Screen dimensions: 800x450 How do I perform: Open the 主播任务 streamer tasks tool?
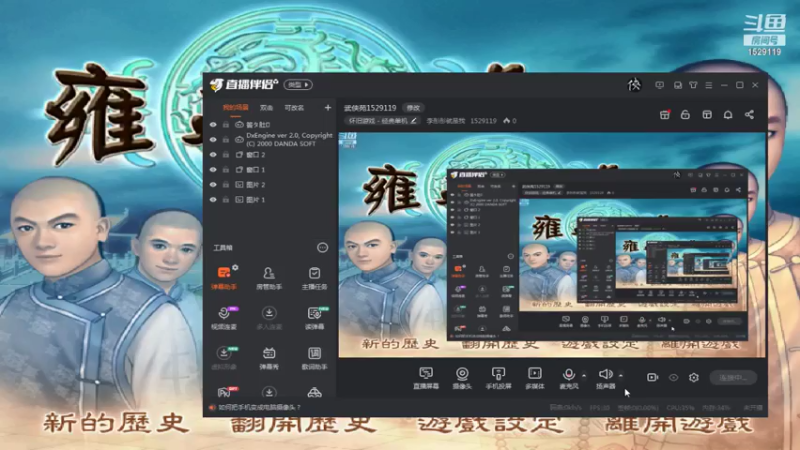(314, 278)
